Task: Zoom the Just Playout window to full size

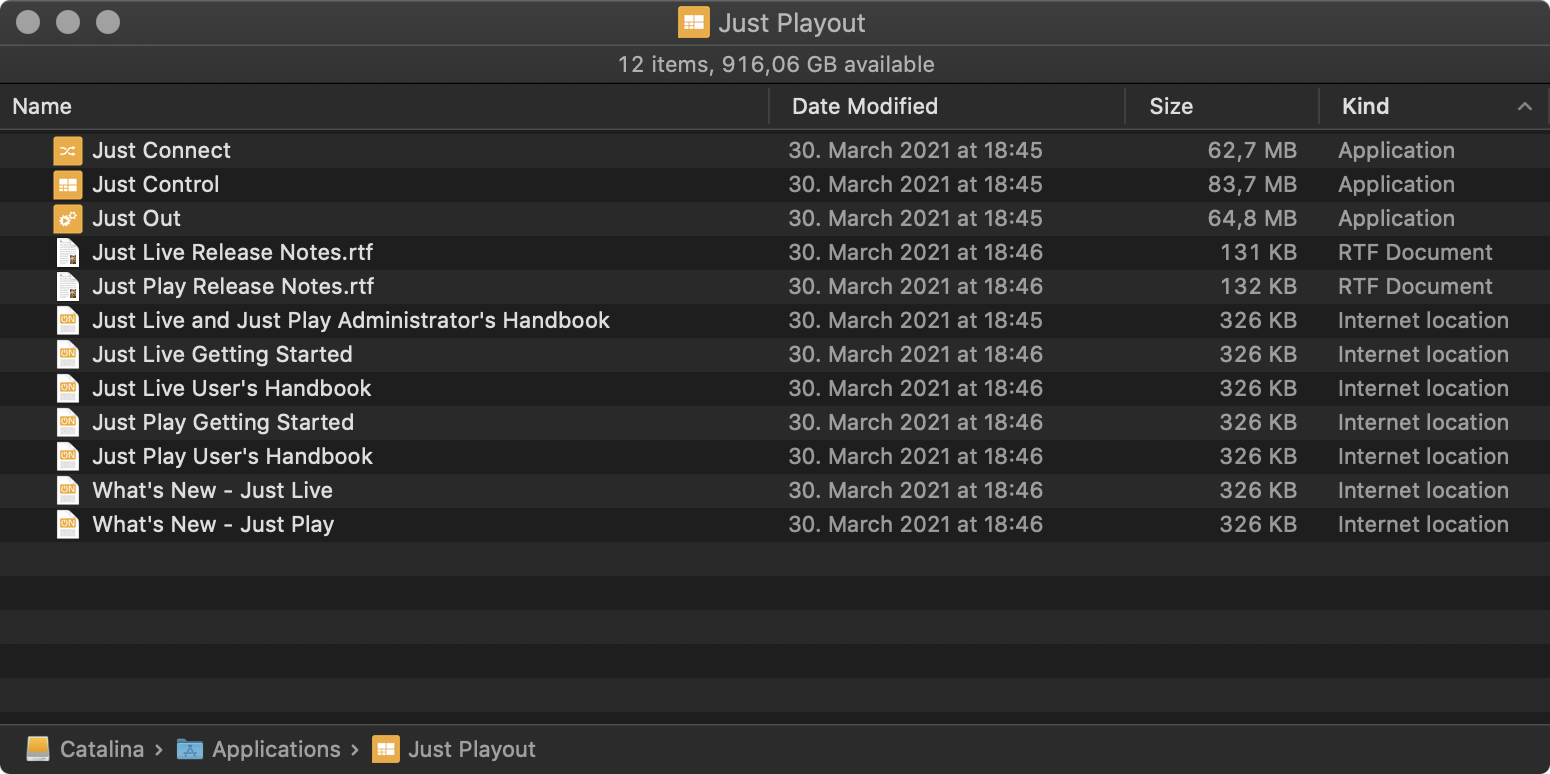Action: point(108,21)
